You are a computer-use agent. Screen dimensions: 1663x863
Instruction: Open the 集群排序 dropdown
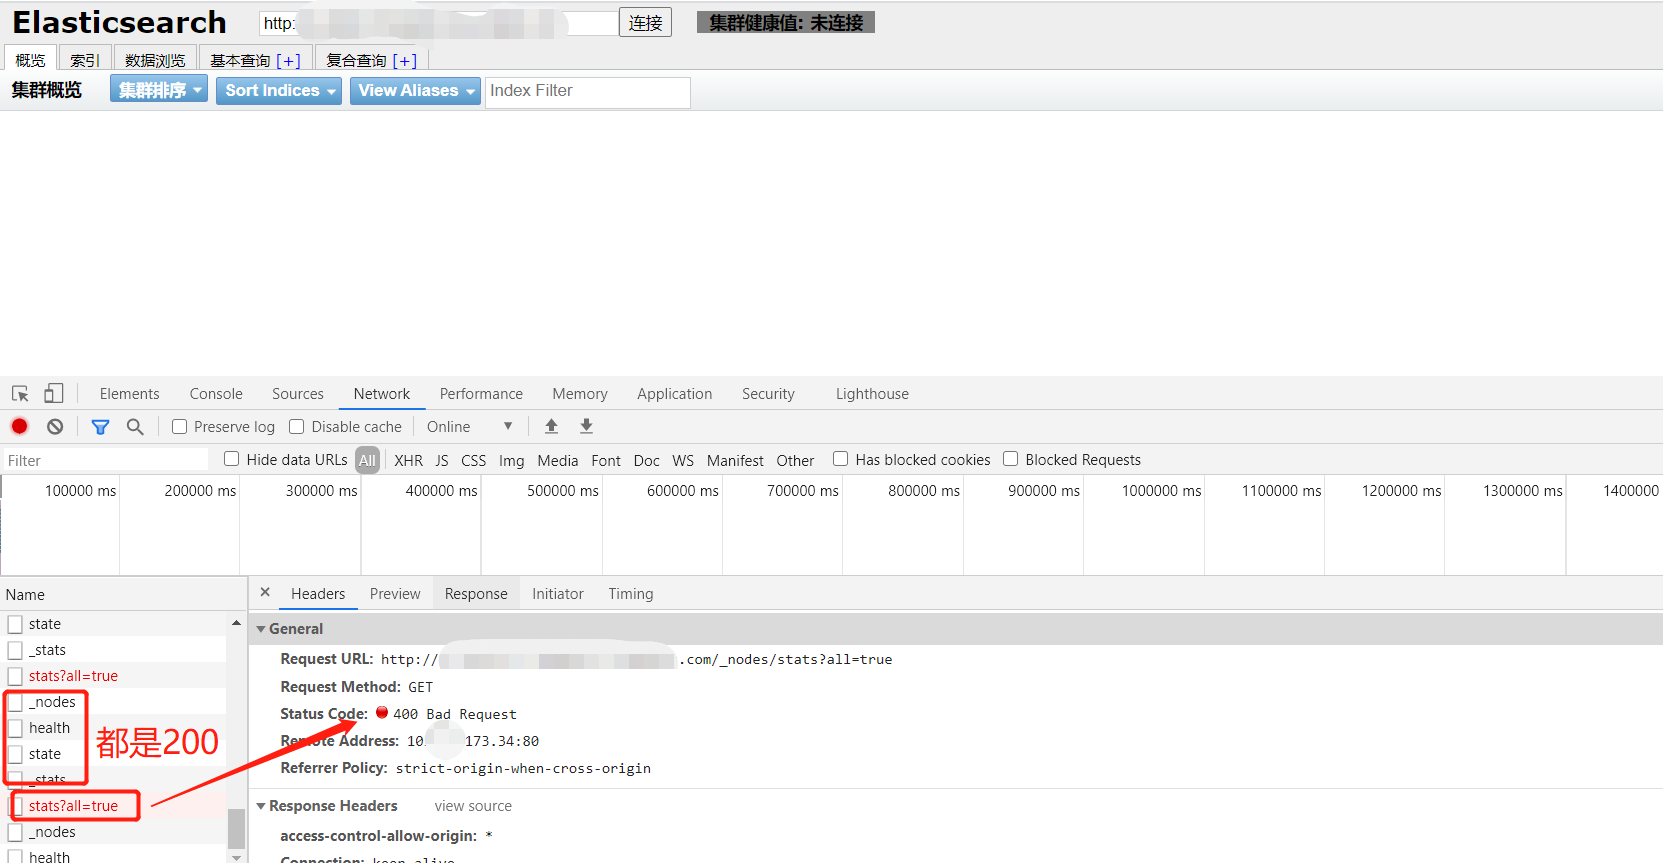click(159, 90)
